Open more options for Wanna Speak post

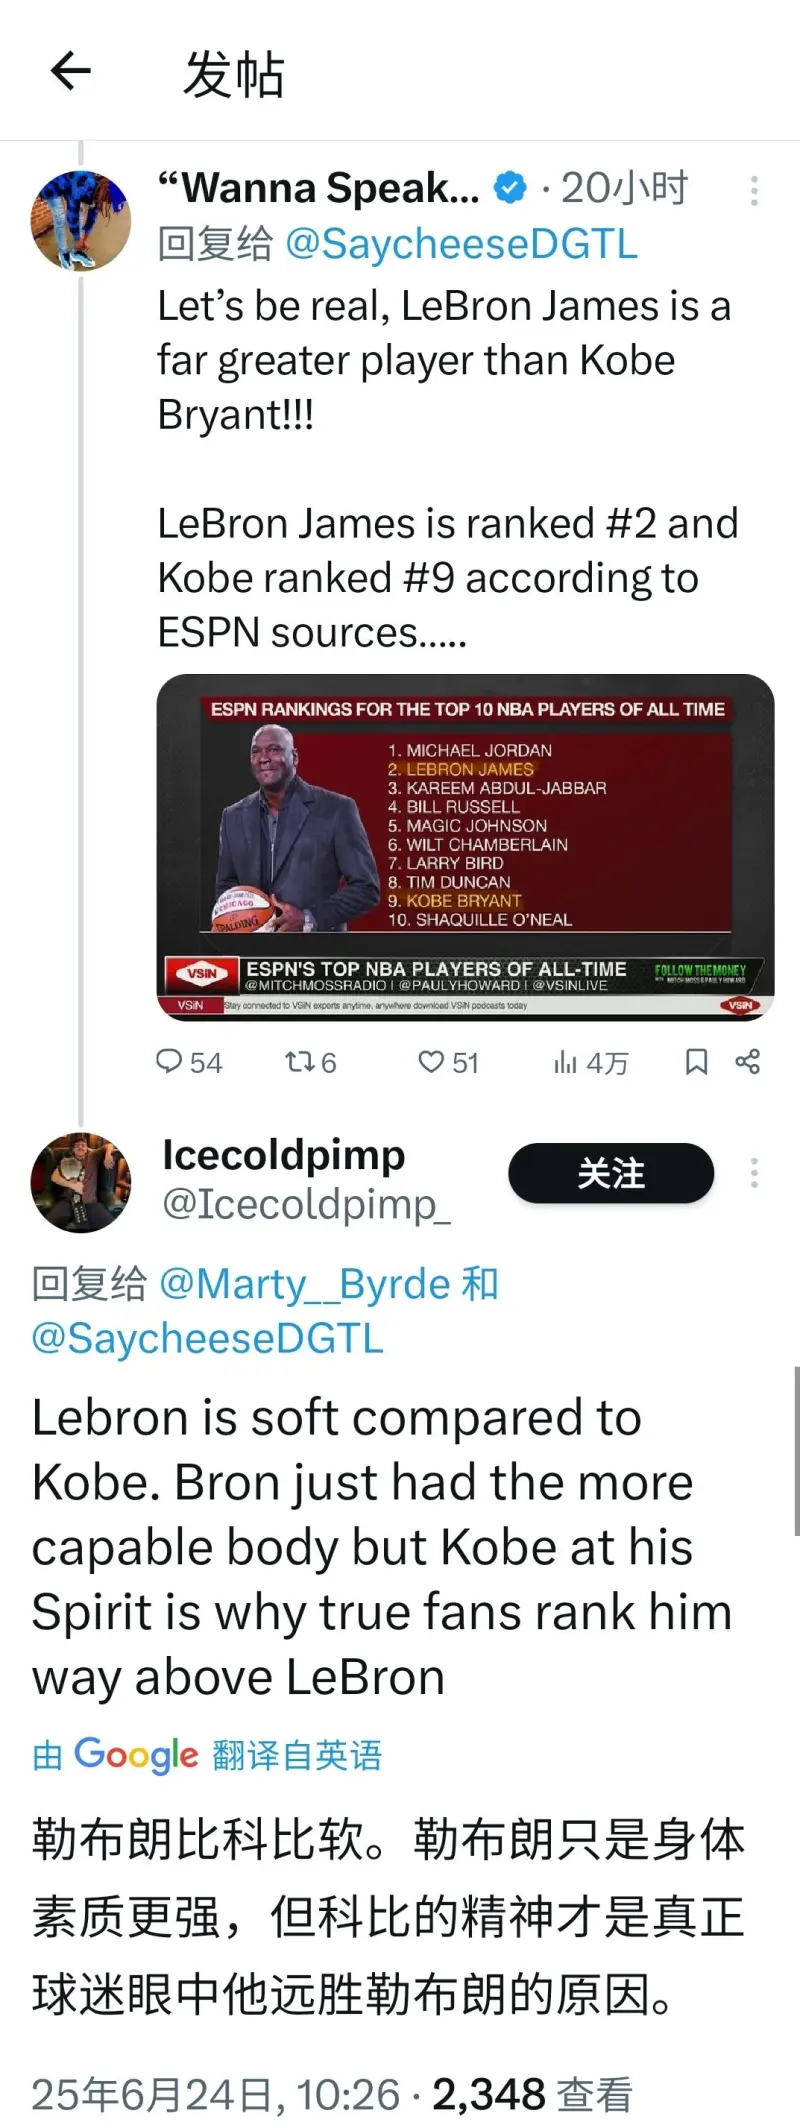(x=754, y=190)
